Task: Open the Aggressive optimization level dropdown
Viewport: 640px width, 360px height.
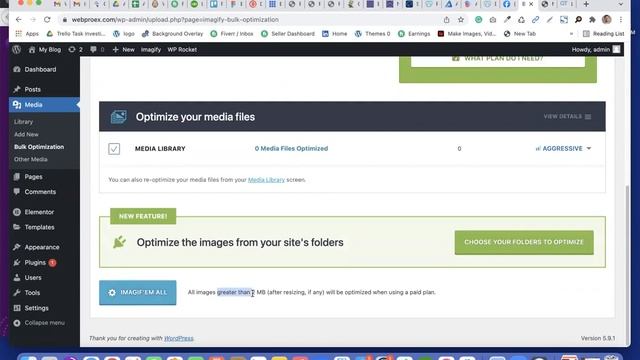Action: pos(563,149)
